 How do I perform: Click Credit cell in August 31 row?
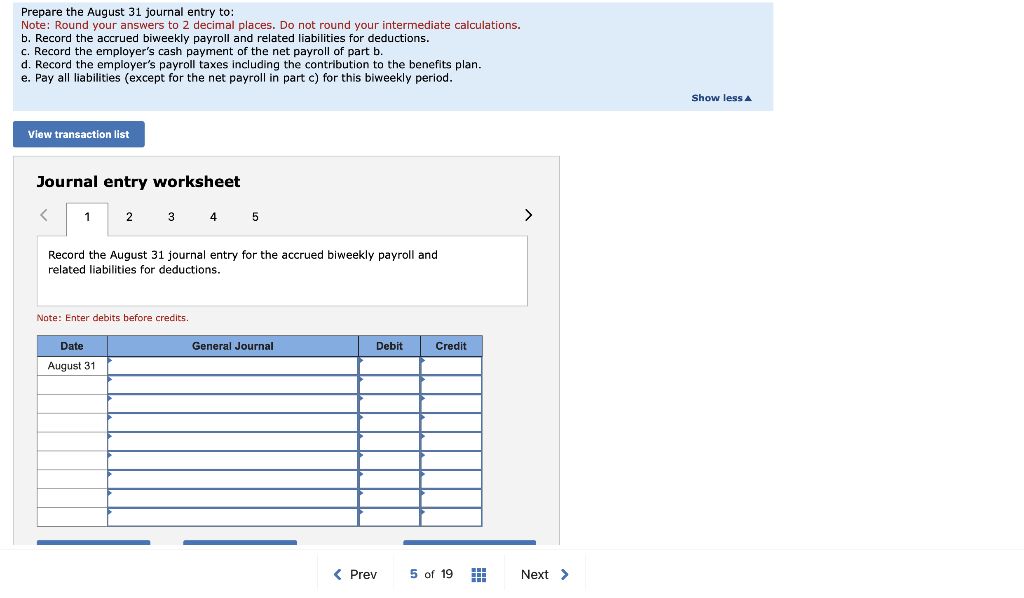[451, 366]
